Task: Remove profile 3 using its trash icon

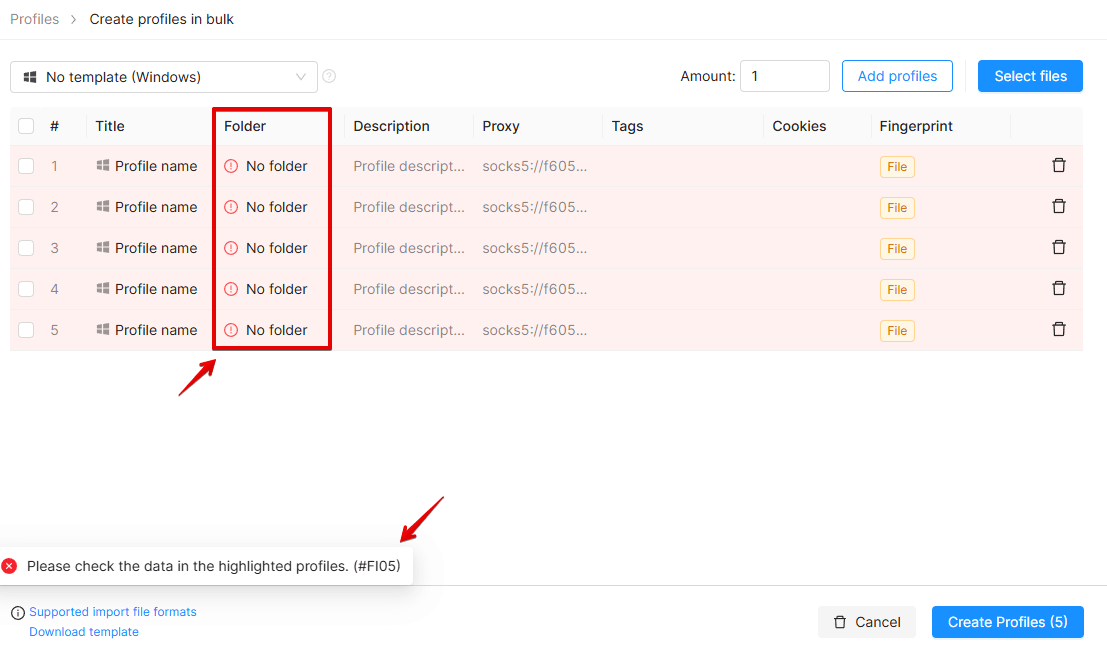Action: coord(1058,247)
